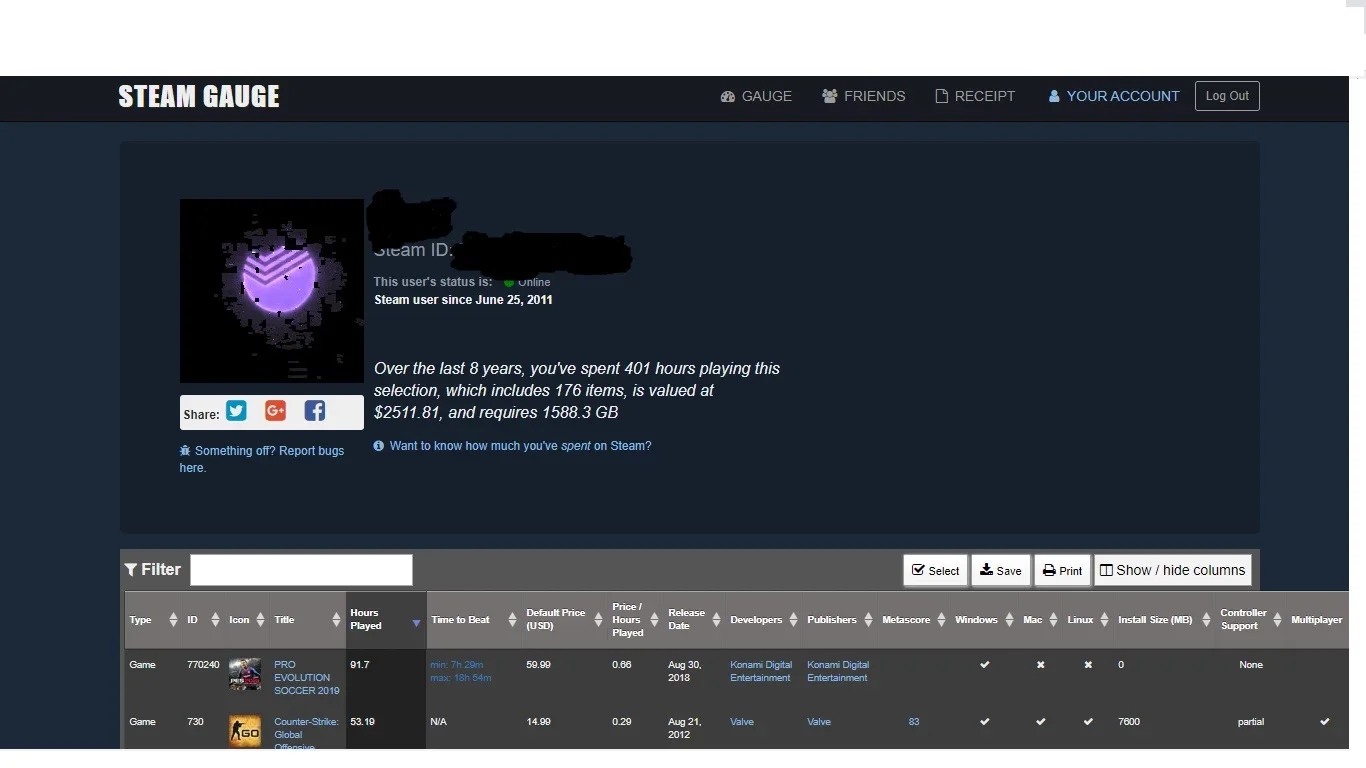This screenshot has height=768, width=1366.
Task: Open the Gauge menu item
Action: coord(756,96)
